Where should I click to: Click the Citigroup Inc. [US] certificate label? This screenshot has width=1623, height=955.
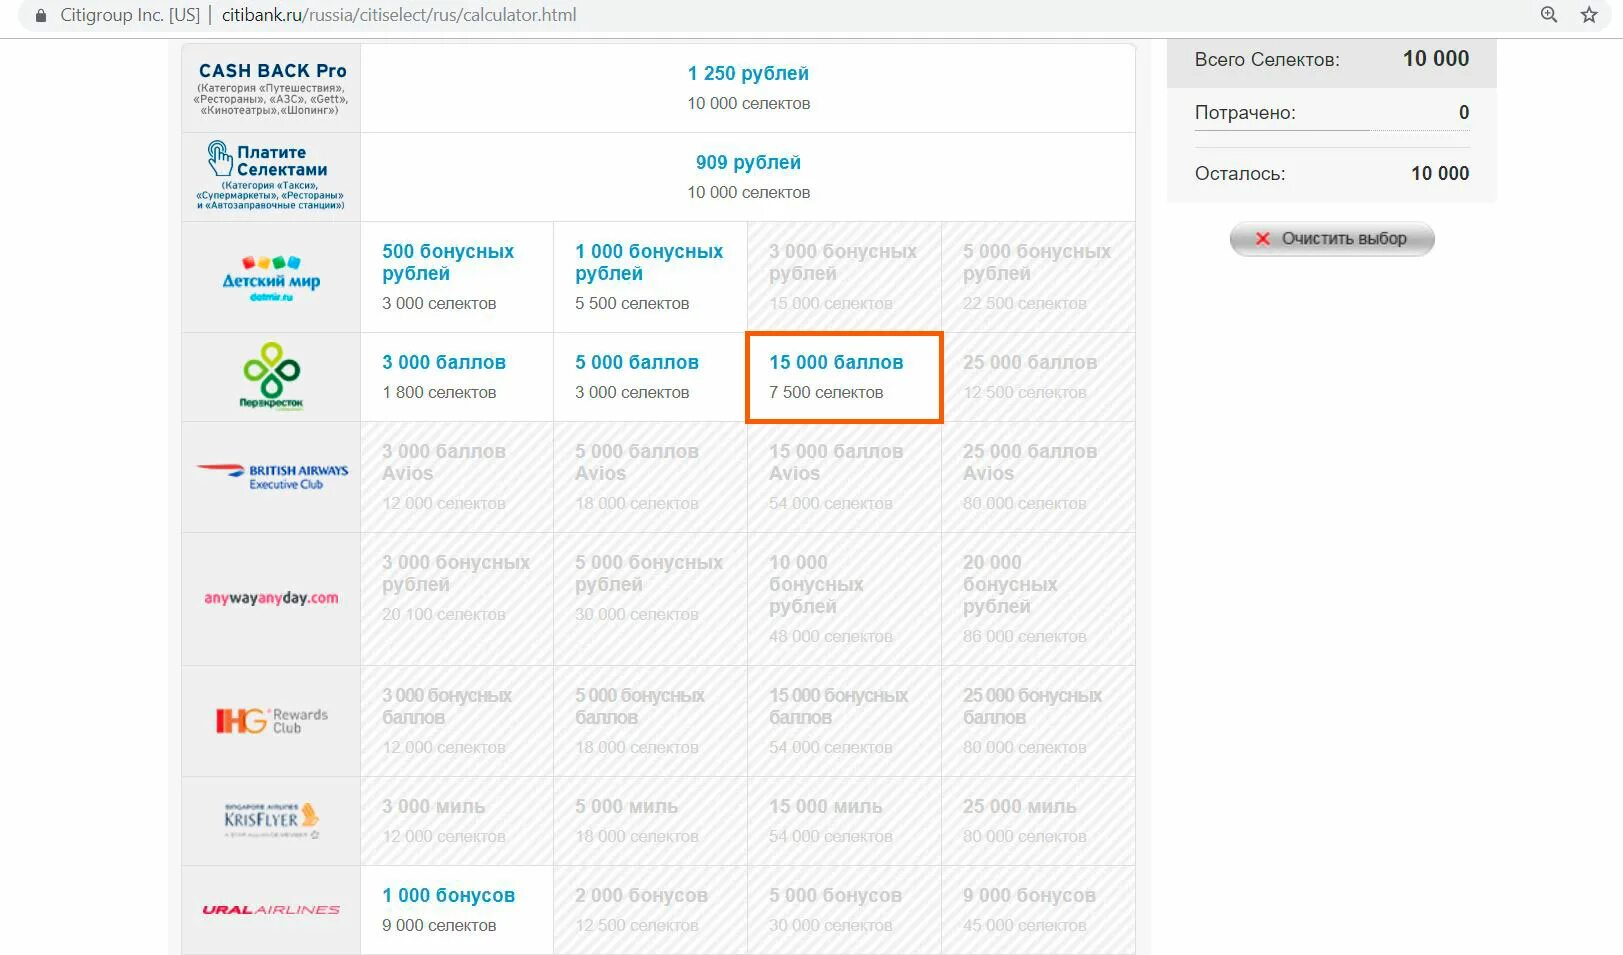(130, 15)
